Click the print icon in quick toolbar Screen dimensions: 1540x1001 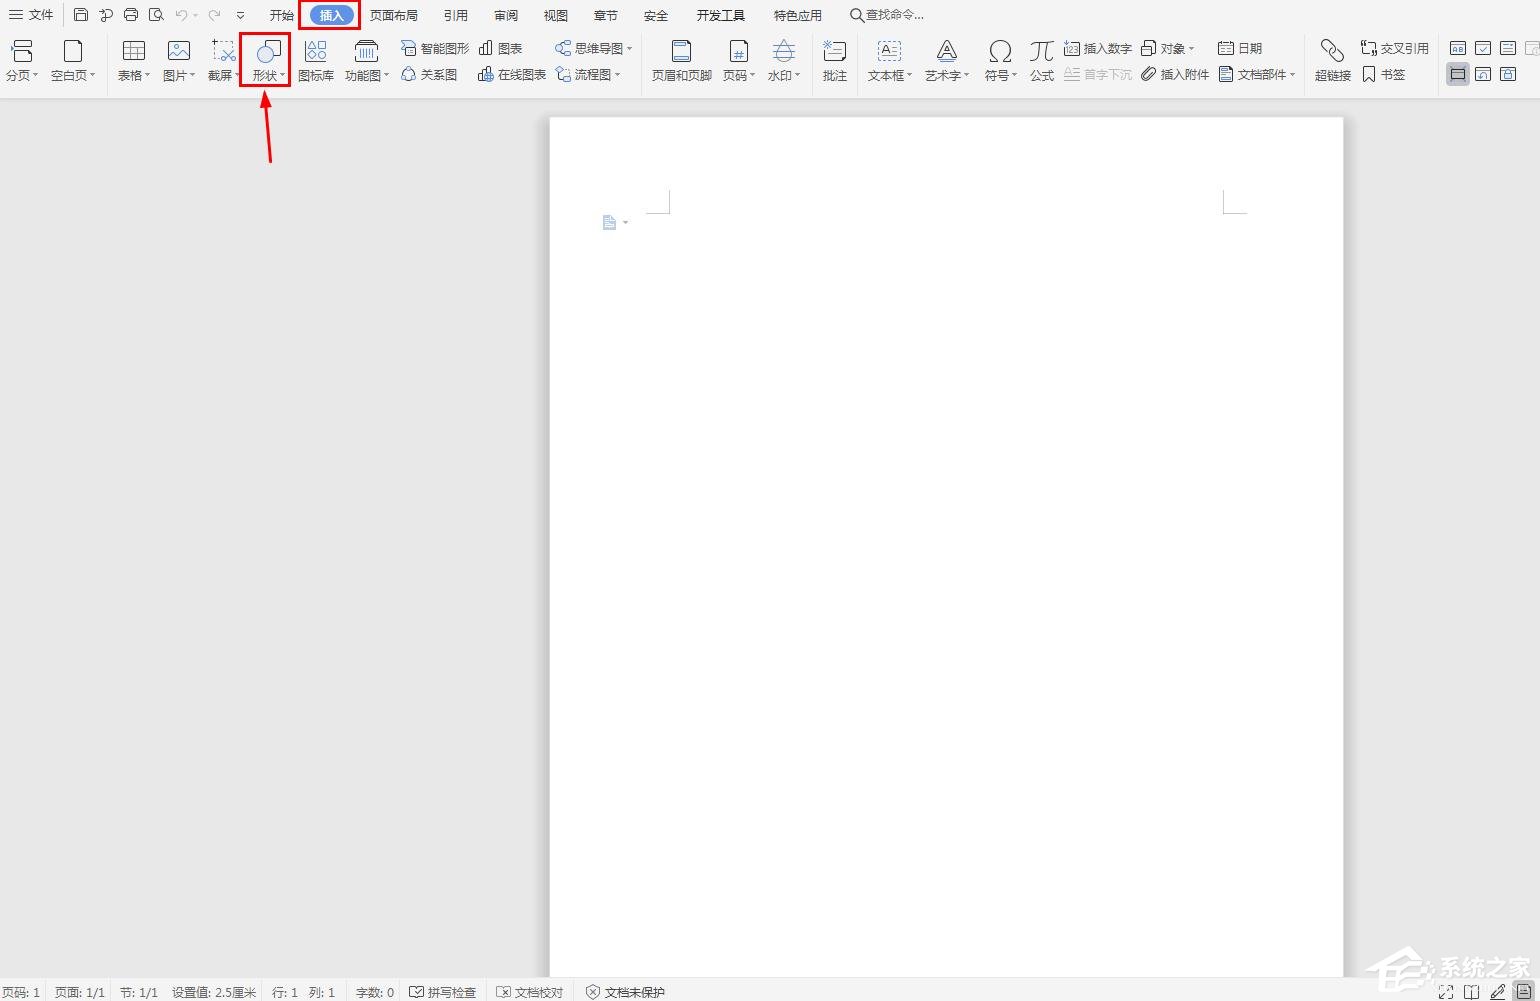(131, 15)
